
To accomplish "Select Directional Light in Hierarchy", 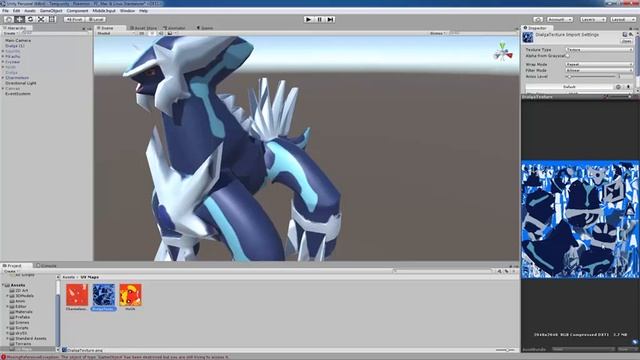I will [x=21, y=83].
